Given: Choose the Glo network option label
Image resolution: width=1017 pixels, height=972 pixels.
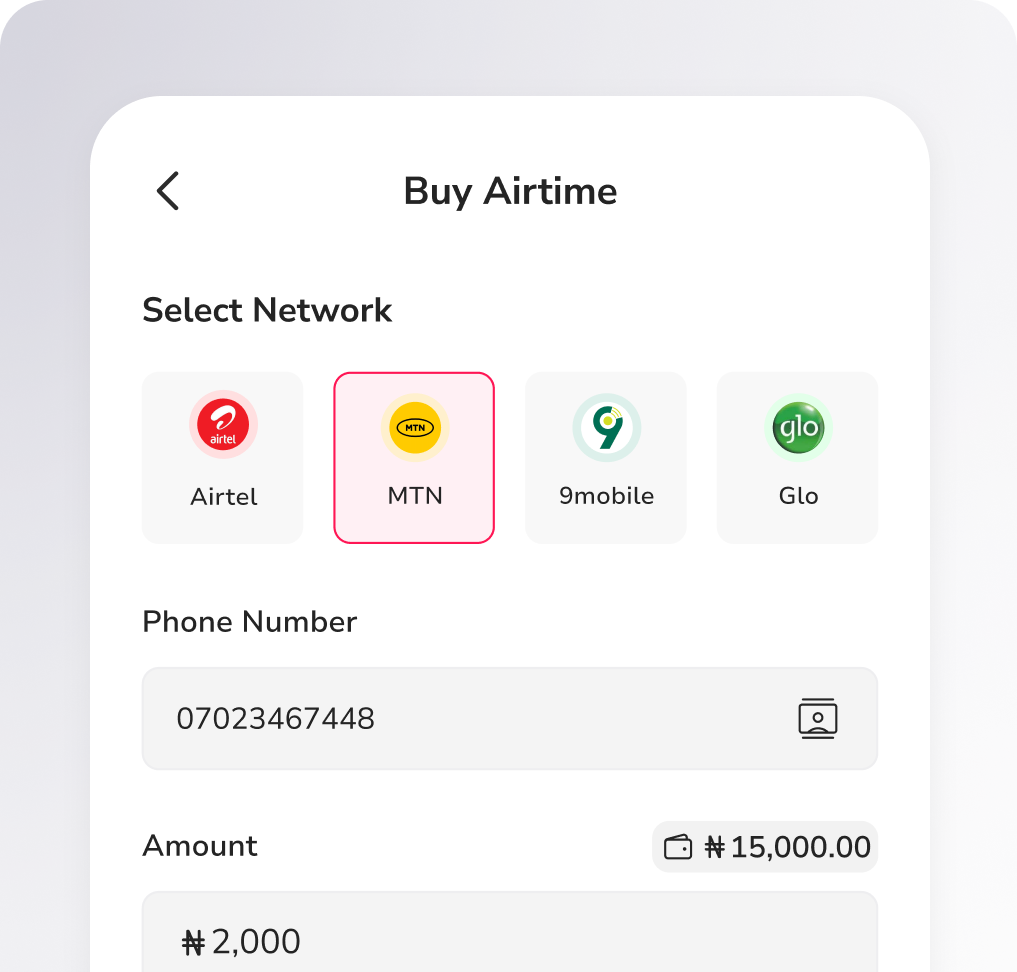Looking at the screenshot, I should point(798,496).
